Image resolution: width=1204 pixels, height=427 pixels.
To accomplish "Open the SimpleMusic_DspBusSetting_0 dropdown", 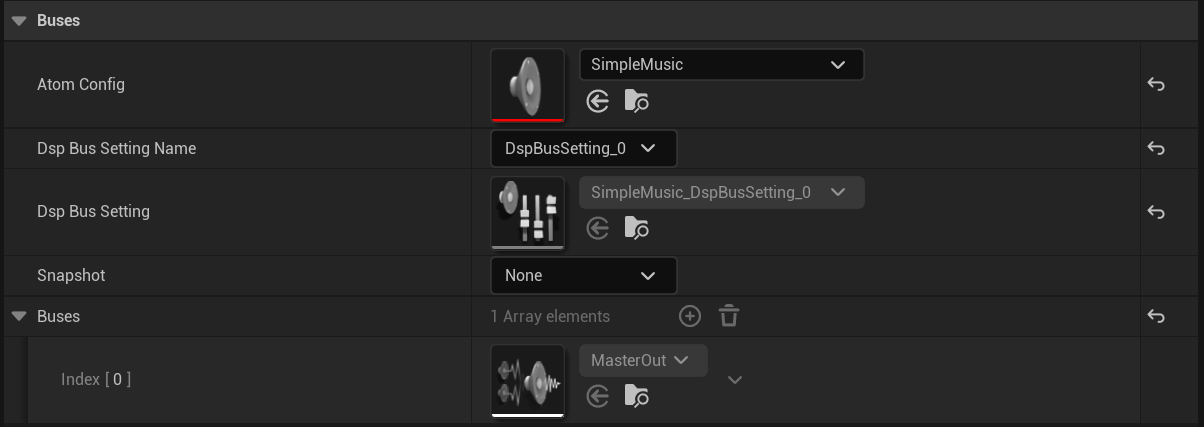I will tap(721, 192).
